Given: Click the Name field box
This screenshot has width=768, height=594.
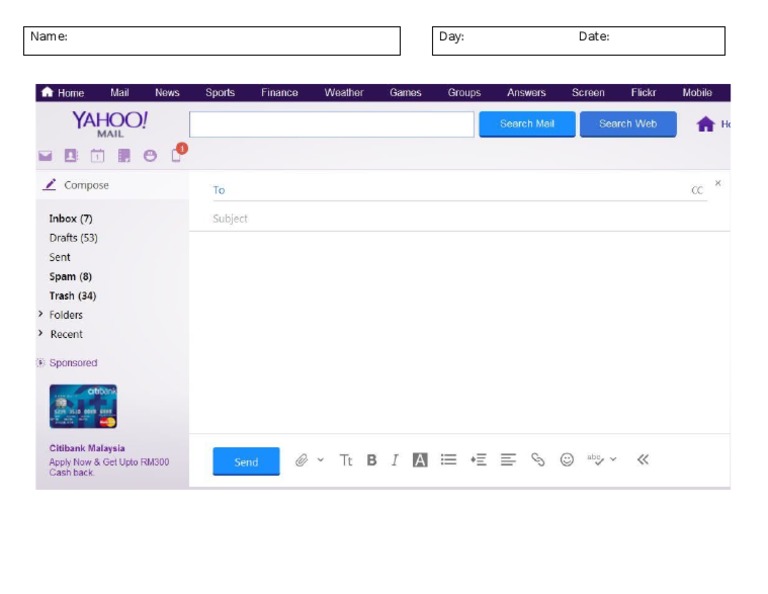Looking at the screenshot, I should click(212, 41).
